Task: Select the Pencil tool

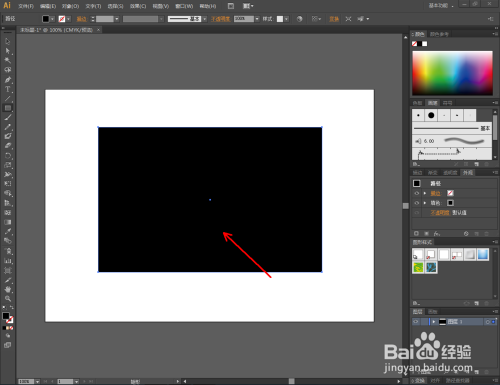Action: (x=8, y=127)
